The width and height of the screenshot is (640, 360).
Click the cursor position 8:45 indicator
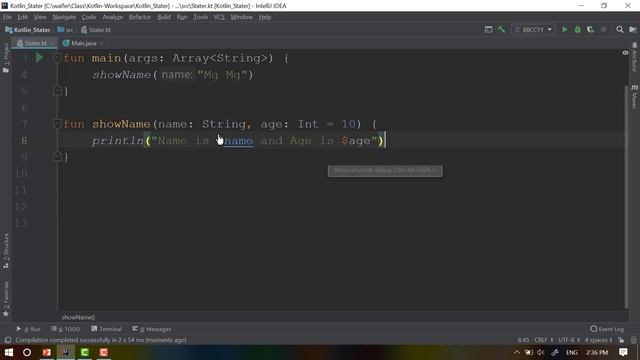523,340
